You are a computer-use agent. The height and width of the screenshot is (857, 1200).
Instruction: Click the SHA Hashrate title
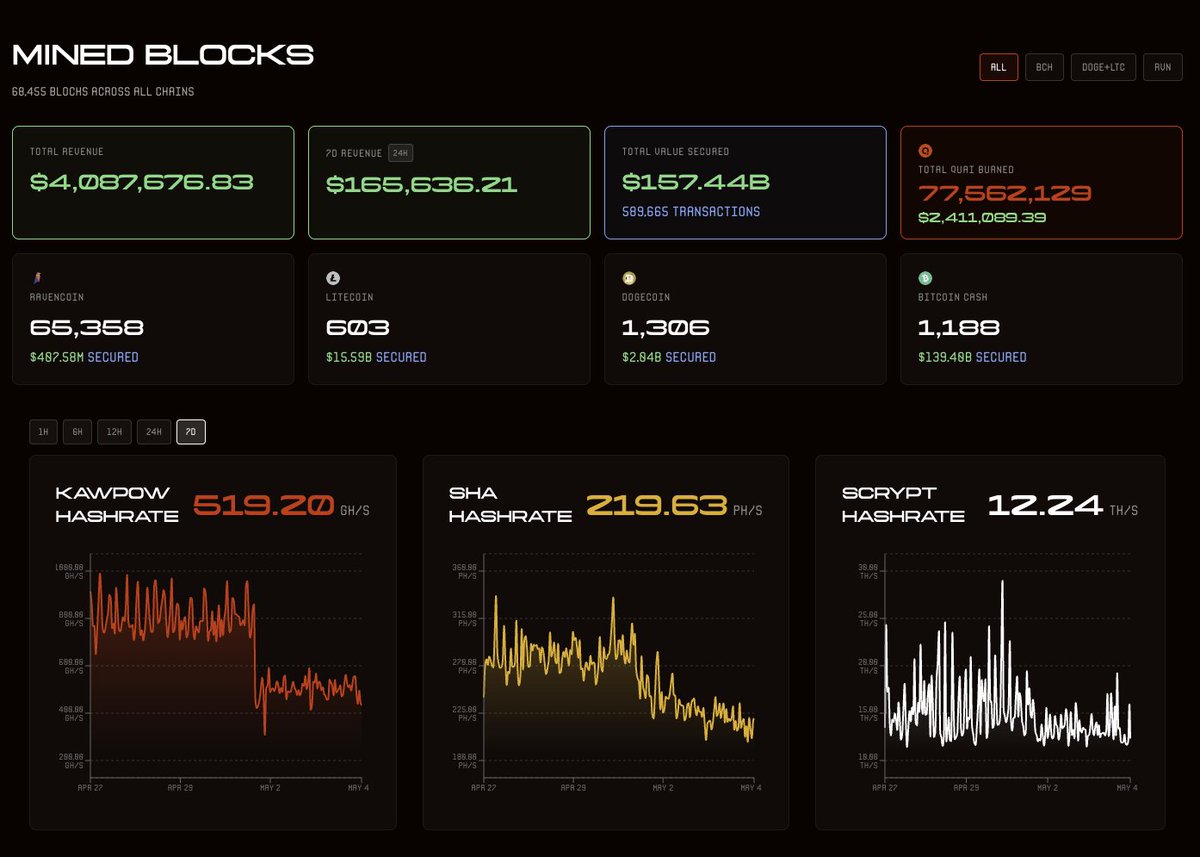pyautogui.click(x=510, y=505)
